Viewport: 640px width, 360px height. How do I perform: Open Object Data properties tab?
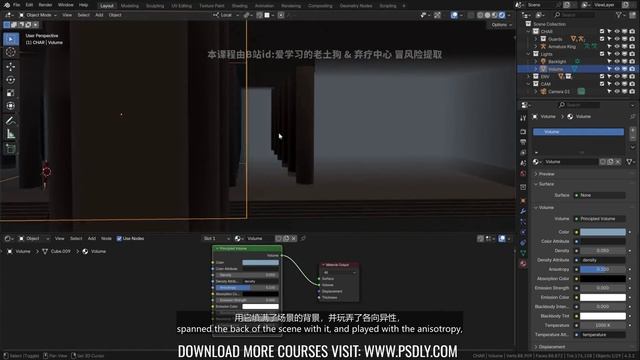523,253
